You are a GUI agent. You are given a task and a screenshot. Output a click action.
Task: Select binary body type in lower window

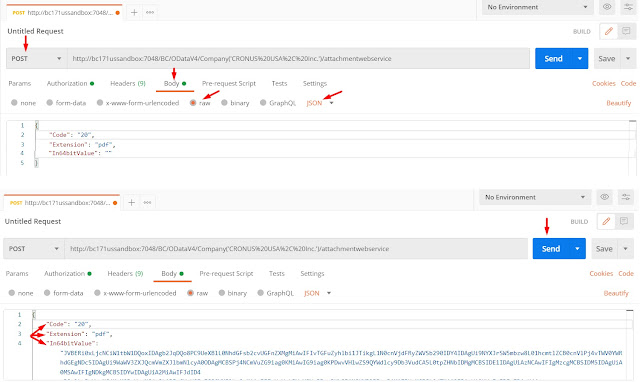tap(222, 293)
